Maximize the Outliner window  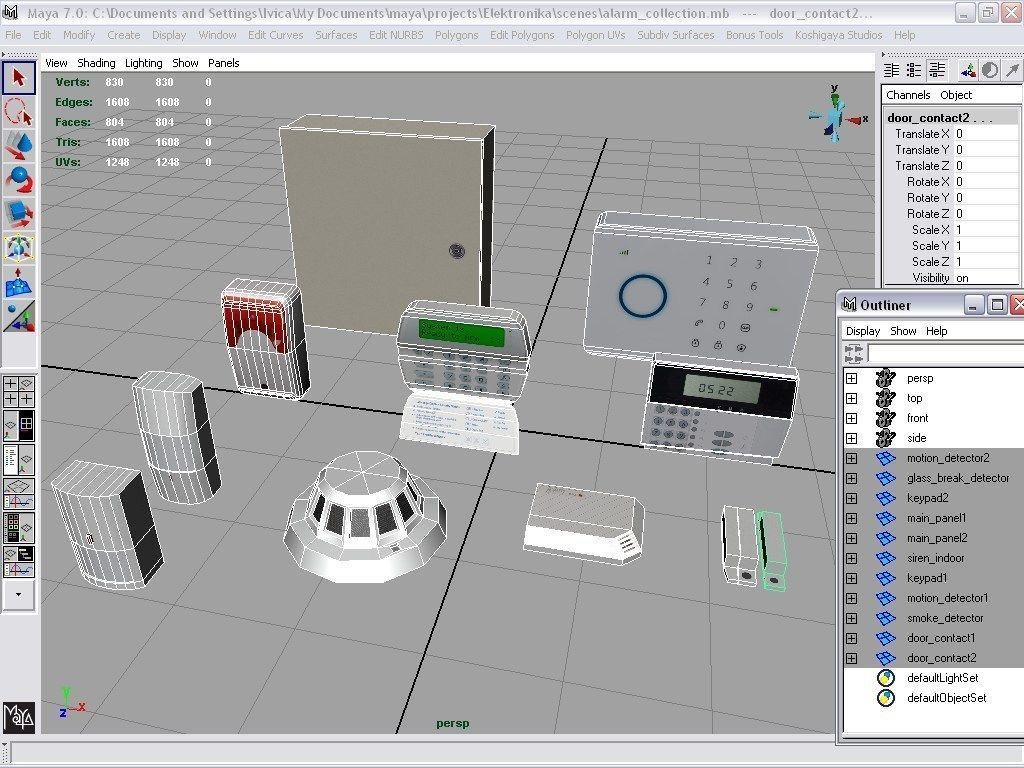(997, 304)
